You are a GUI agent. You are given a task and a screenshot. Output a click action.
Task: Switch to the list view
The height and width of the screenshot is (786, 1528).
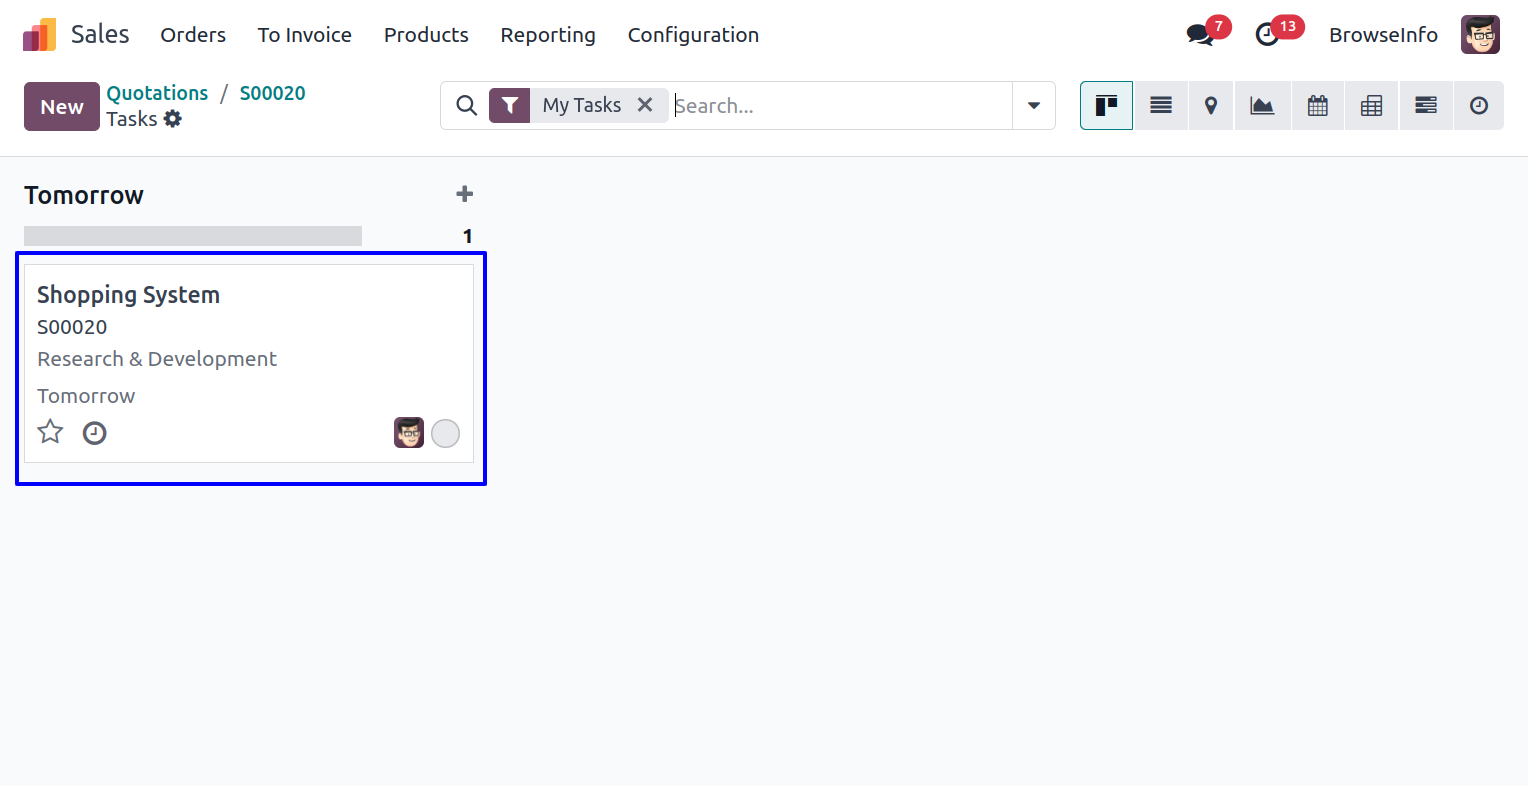(x=1160, y=106)
